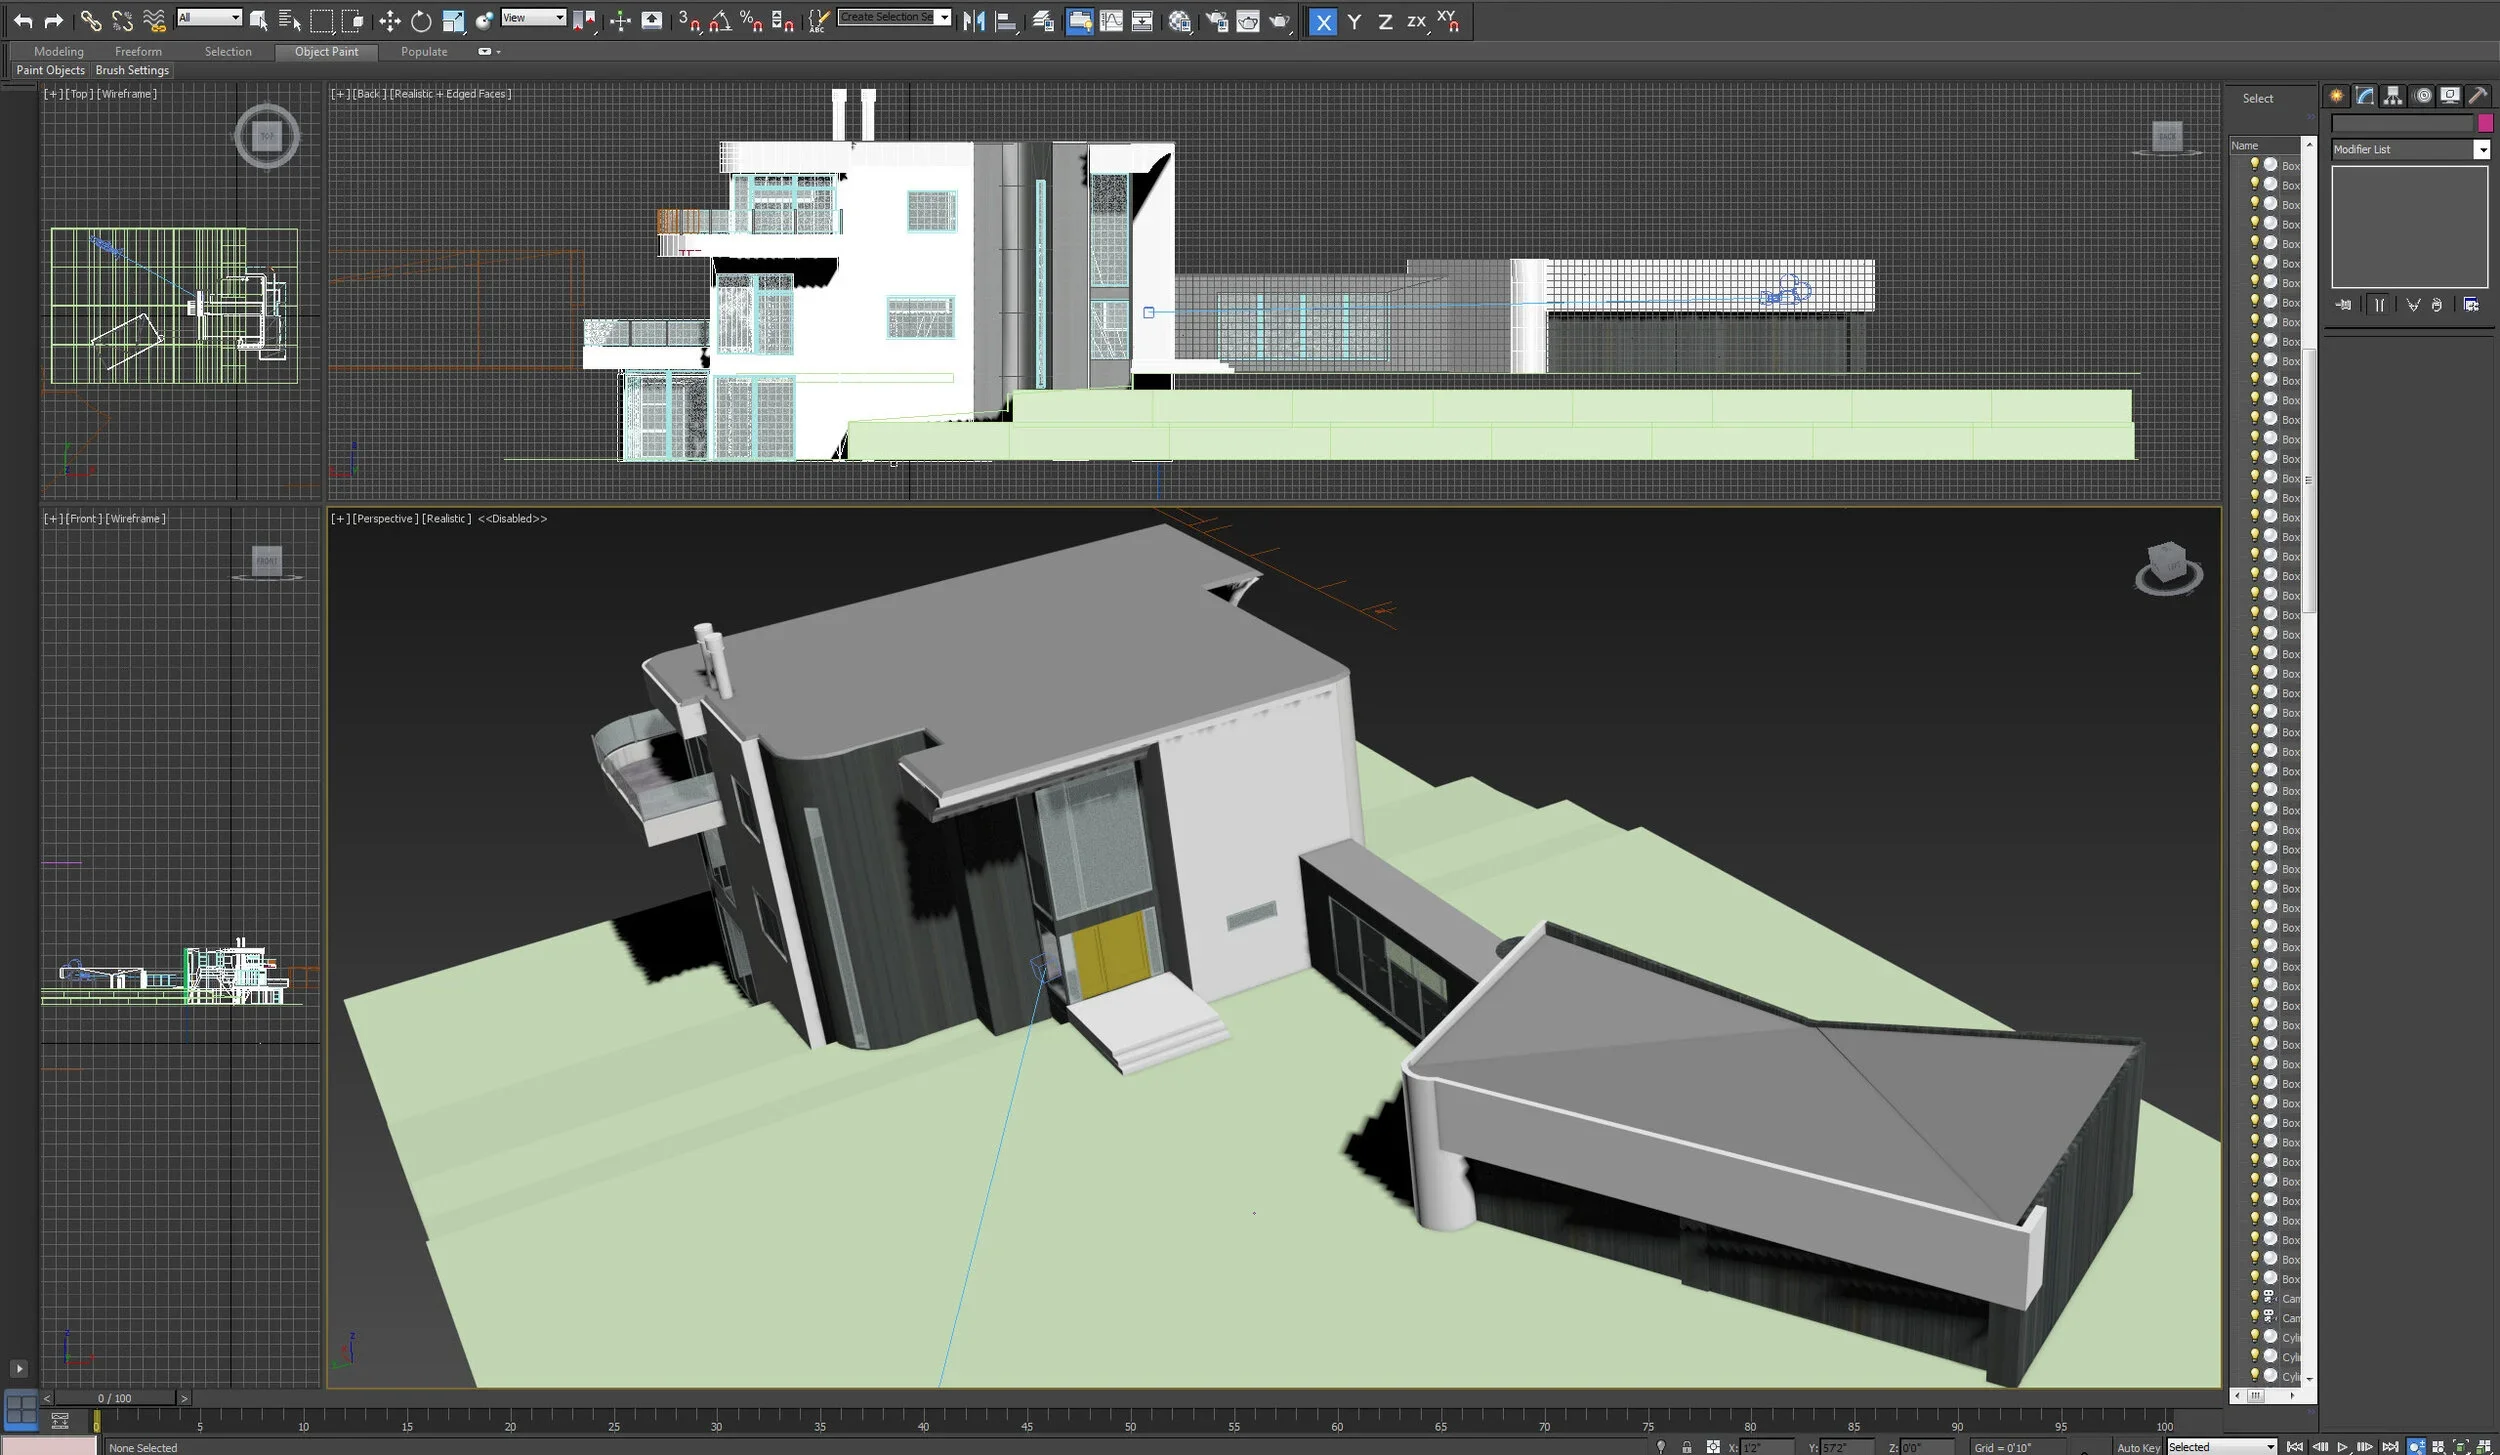Click the Auto Key button
This screenshot has height=1455, width=2500.
click(2138, 1447)
